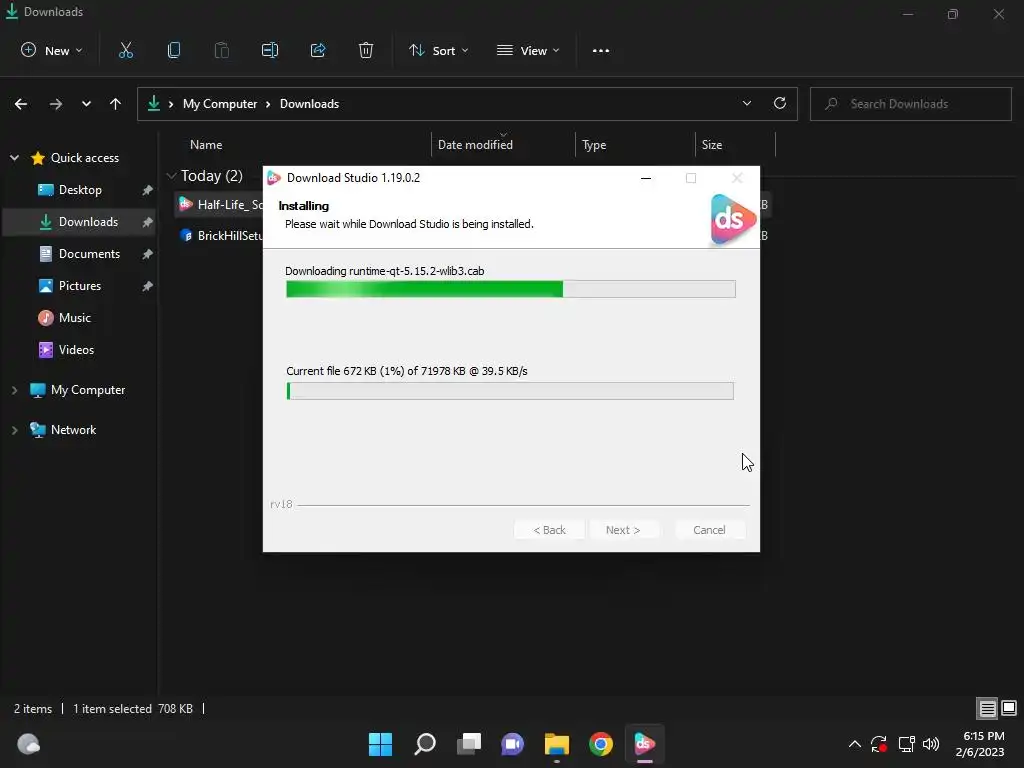Open the Windows Start menu
1024x768 pixels.
380,744
